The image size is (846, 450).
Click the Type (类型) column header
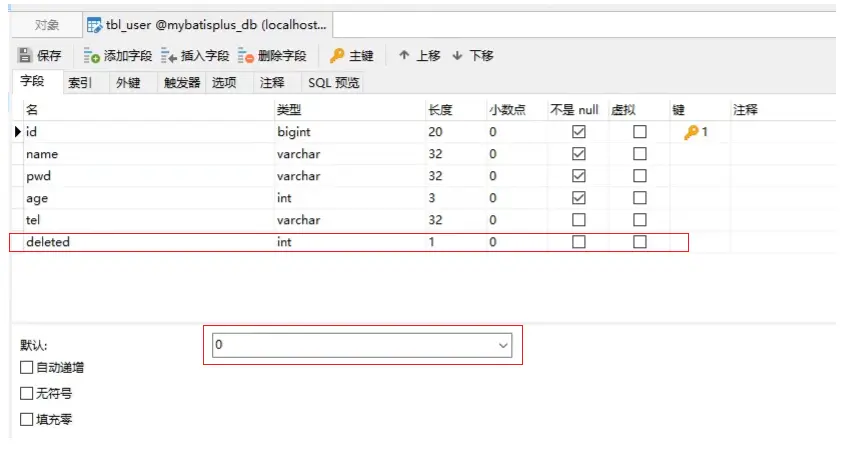[350, 110]
